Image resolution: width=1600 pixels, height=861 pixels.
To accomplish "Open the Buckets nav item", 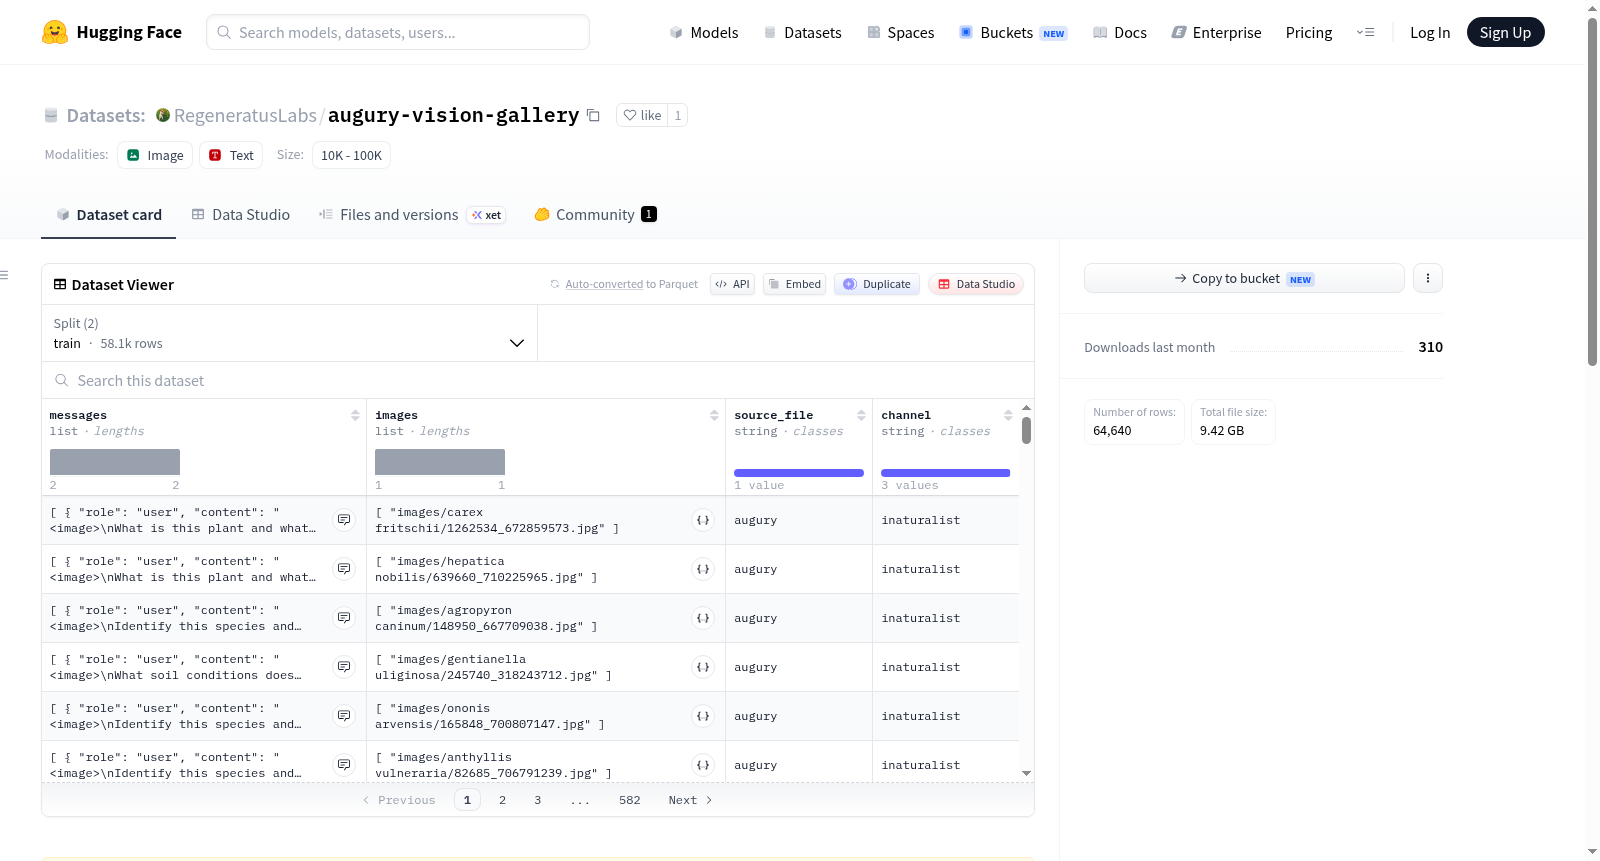I will pyautogui.click(x=1013, y=32).
